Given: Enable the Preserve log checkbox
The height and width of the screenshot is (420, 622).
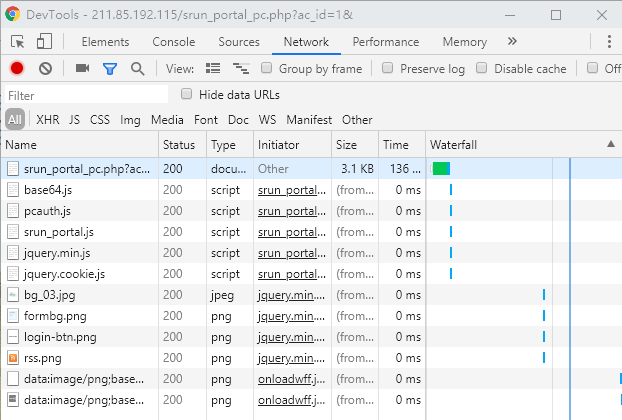Looking at the screenshot, I should [x=388, y=69].
